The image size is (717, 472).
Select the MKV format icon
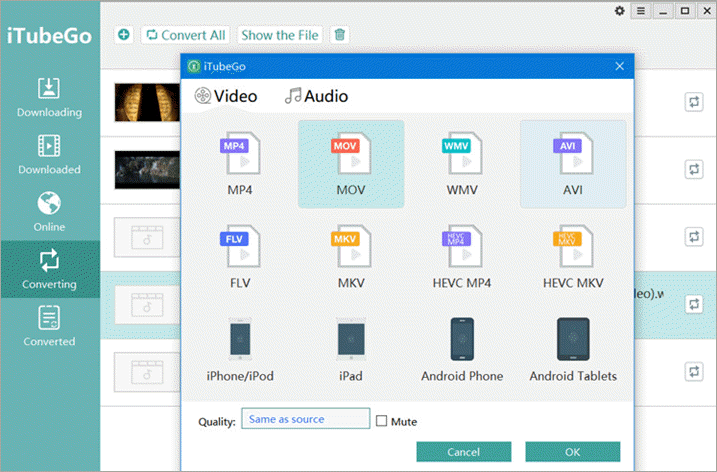351,246
